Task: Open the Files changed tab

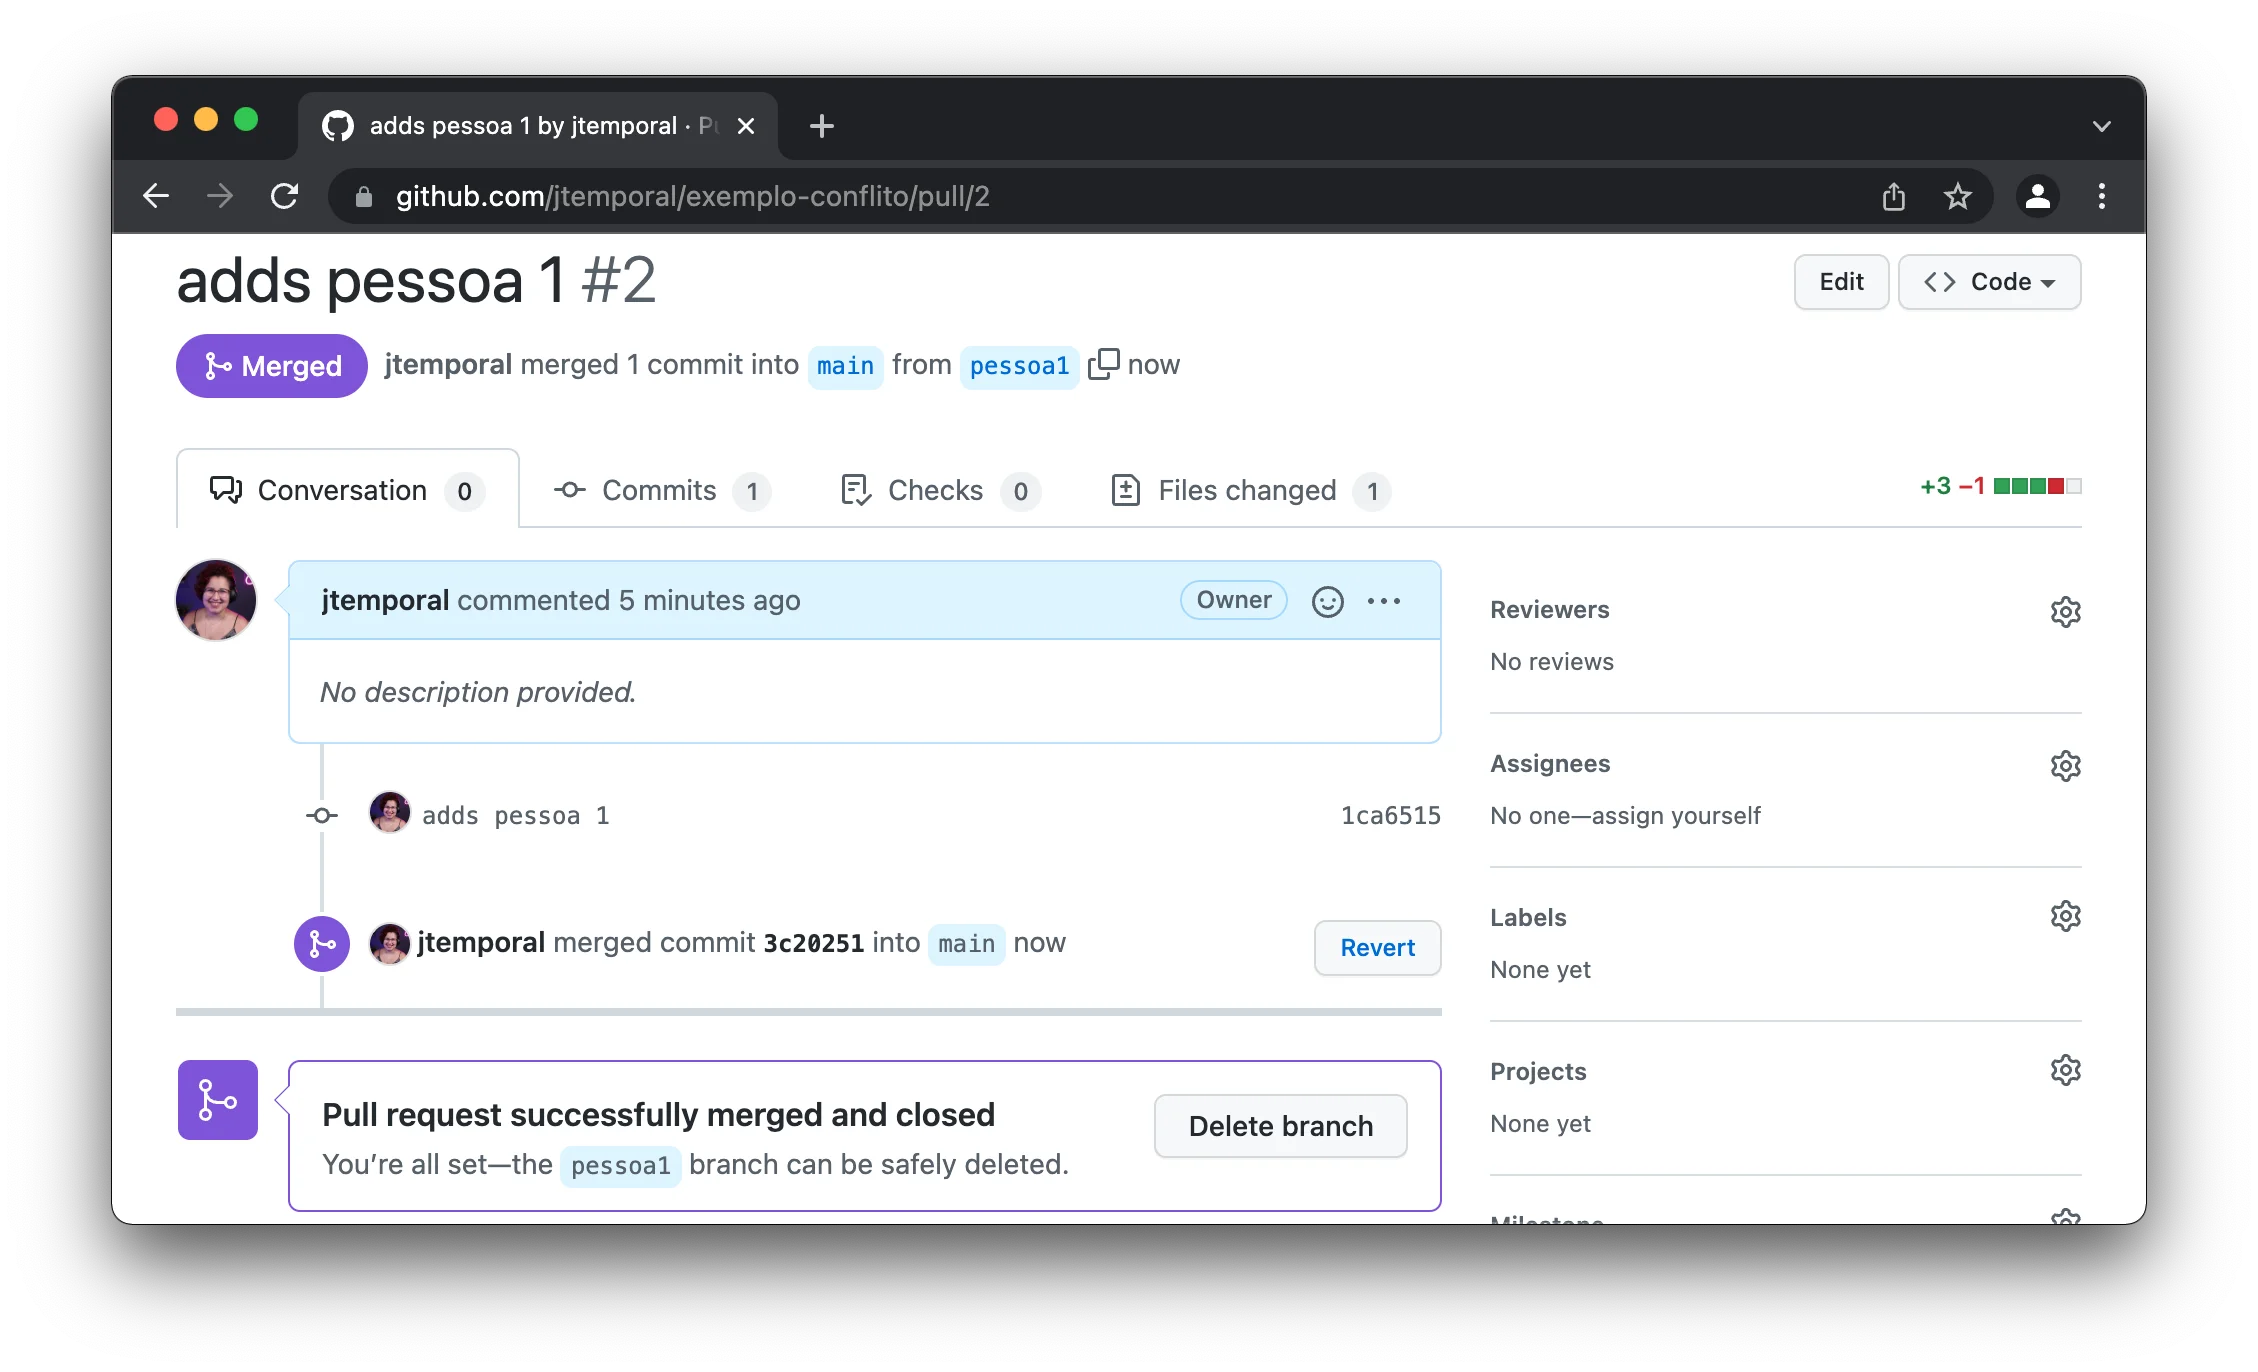Action: (x=1246, y=490)
